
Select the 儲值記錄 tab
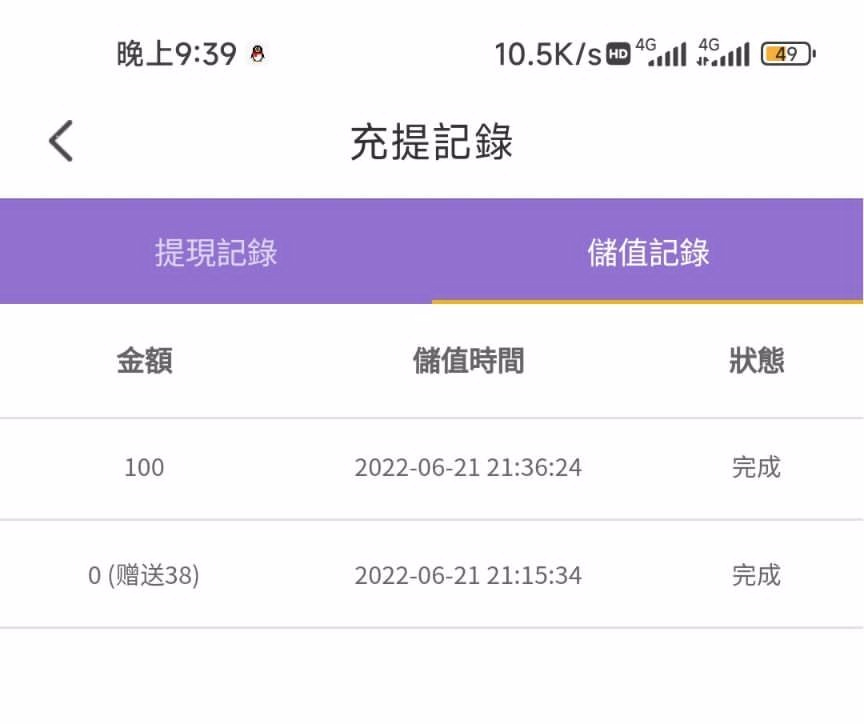point(648,252)
